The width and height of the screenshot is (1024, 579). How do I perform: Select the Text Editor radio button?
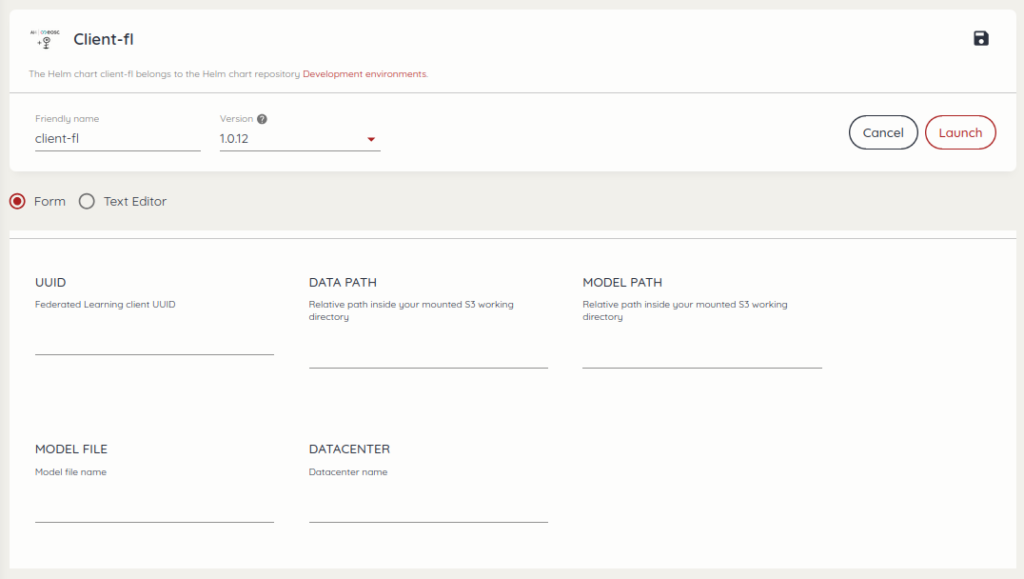coord(87,201)
